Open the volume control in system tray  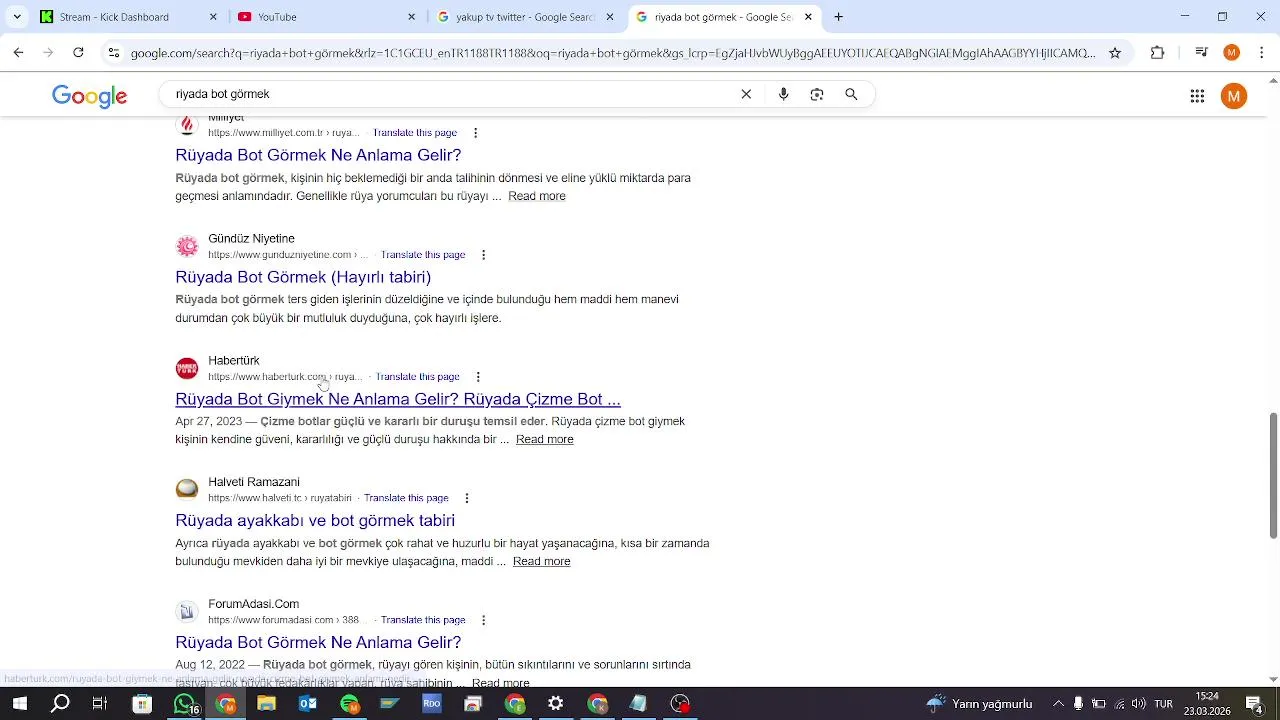click(x=1139, y=704)
